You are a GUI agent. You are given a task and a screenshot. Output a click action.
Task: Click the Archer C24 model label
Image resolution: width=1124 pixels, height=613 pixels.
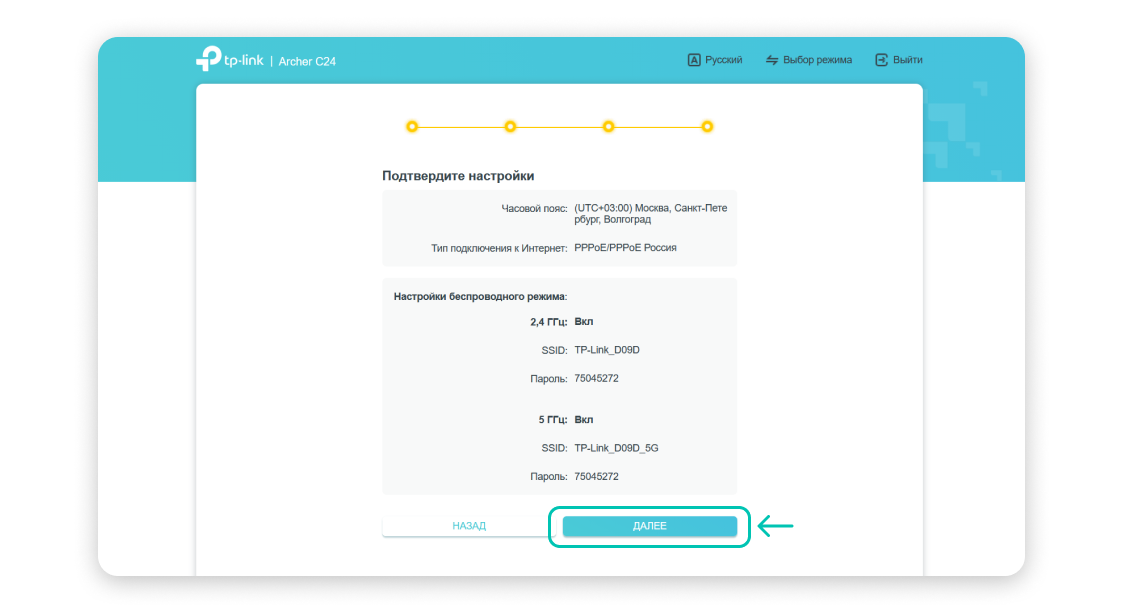(x=307, y=62)
